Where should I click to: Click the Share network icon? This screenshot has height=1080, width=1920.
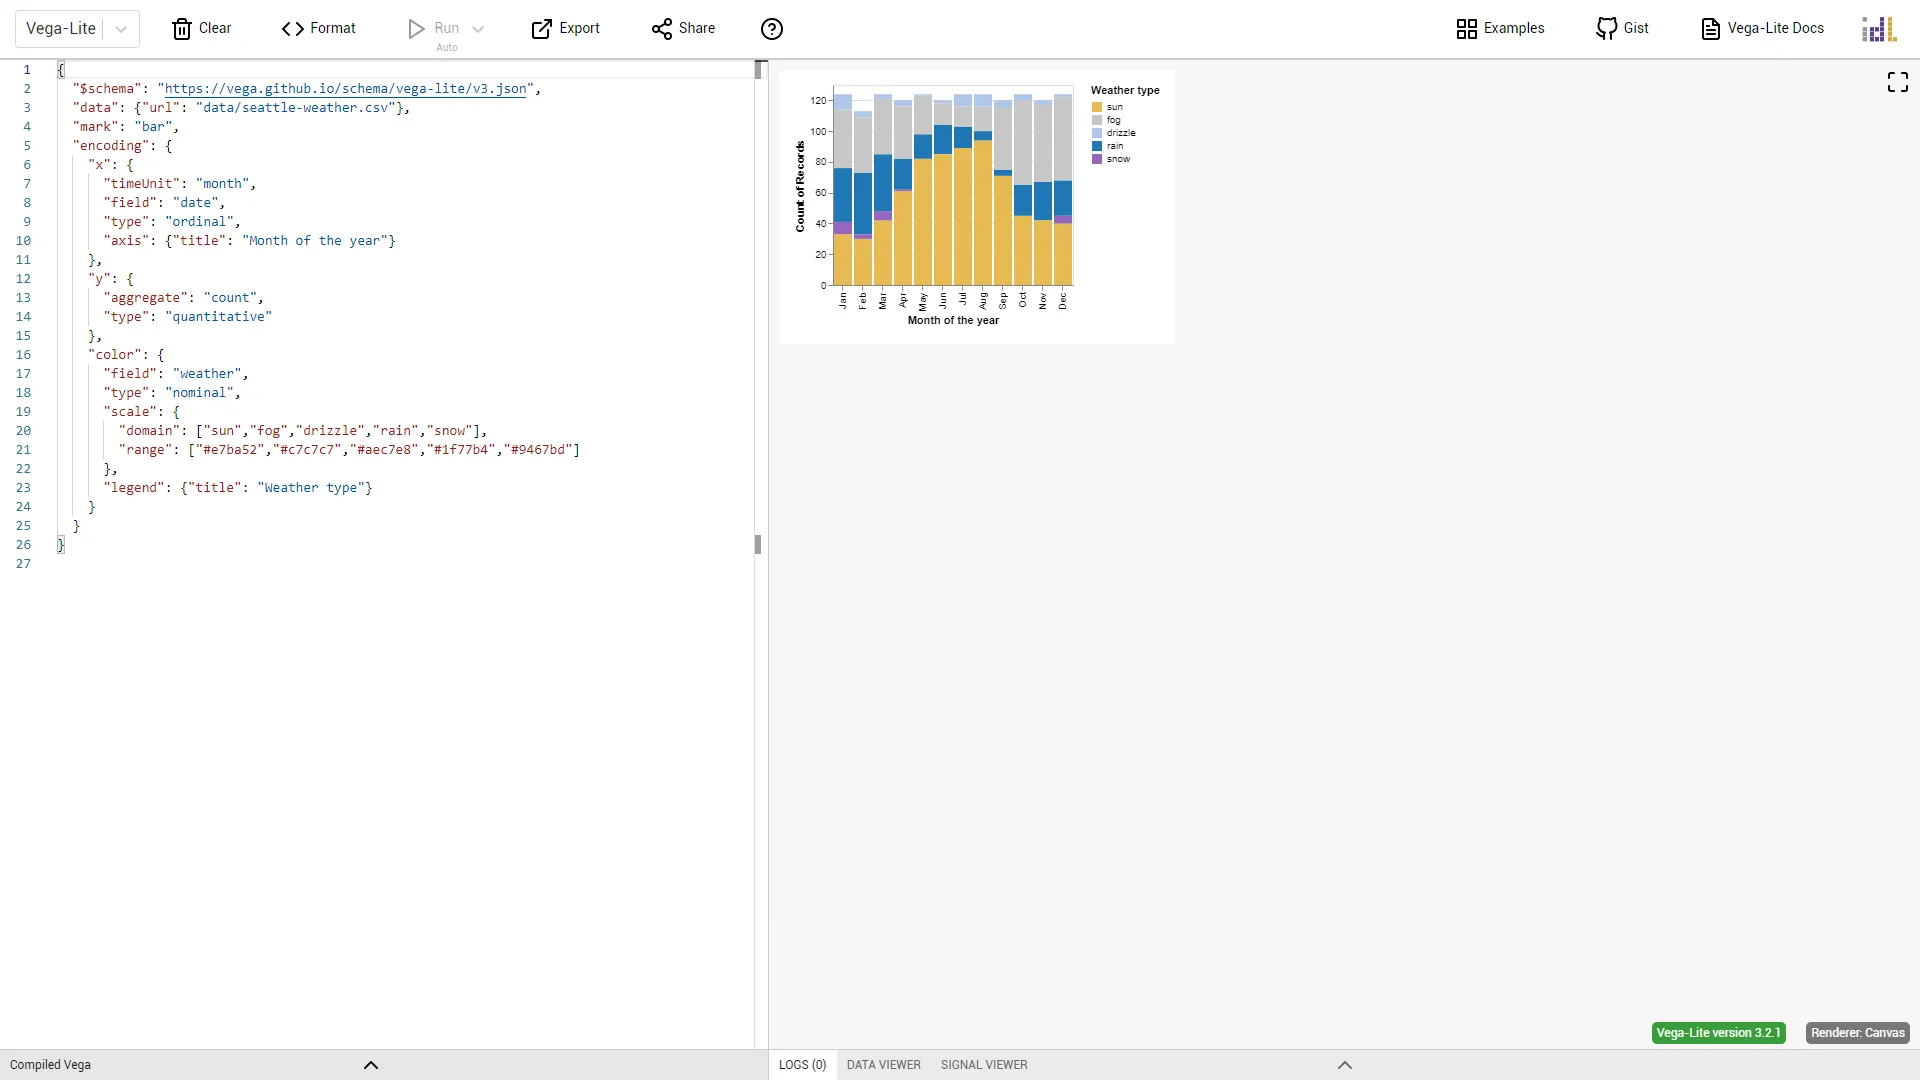click(x=661, y=29)
